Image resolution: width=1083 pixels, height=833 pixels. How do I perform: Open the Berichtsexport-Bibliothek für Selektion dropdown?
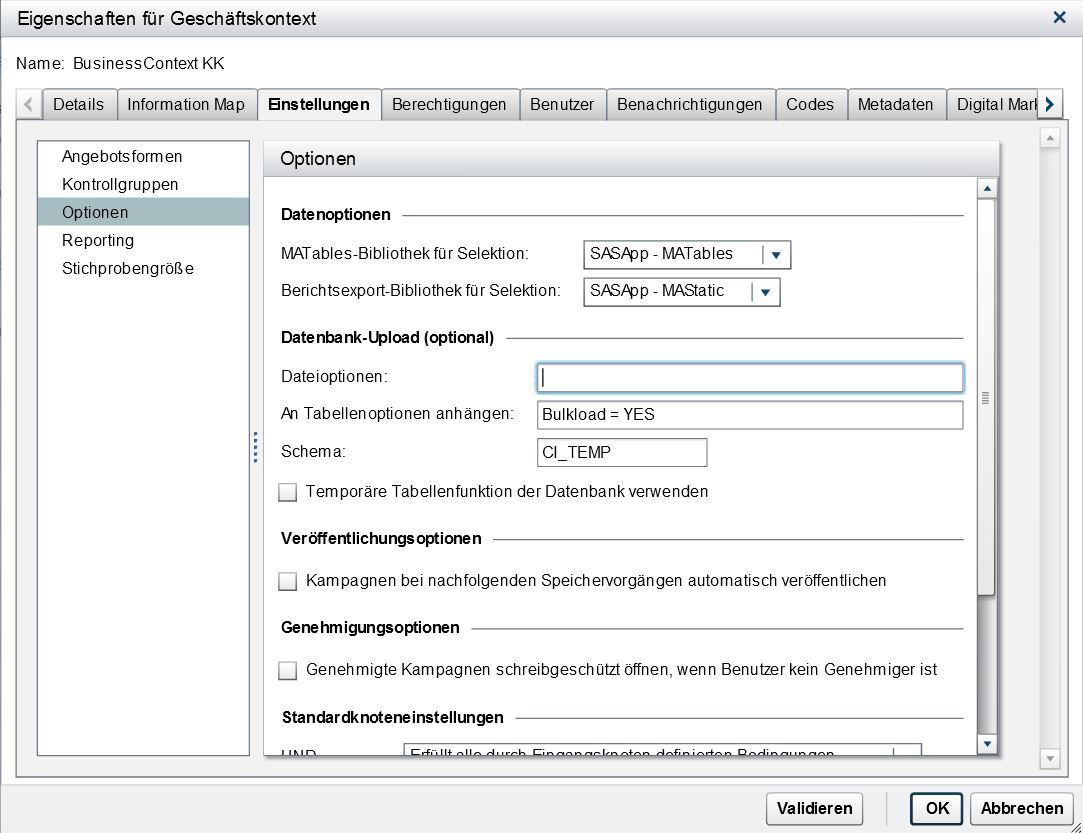(767, 292)
